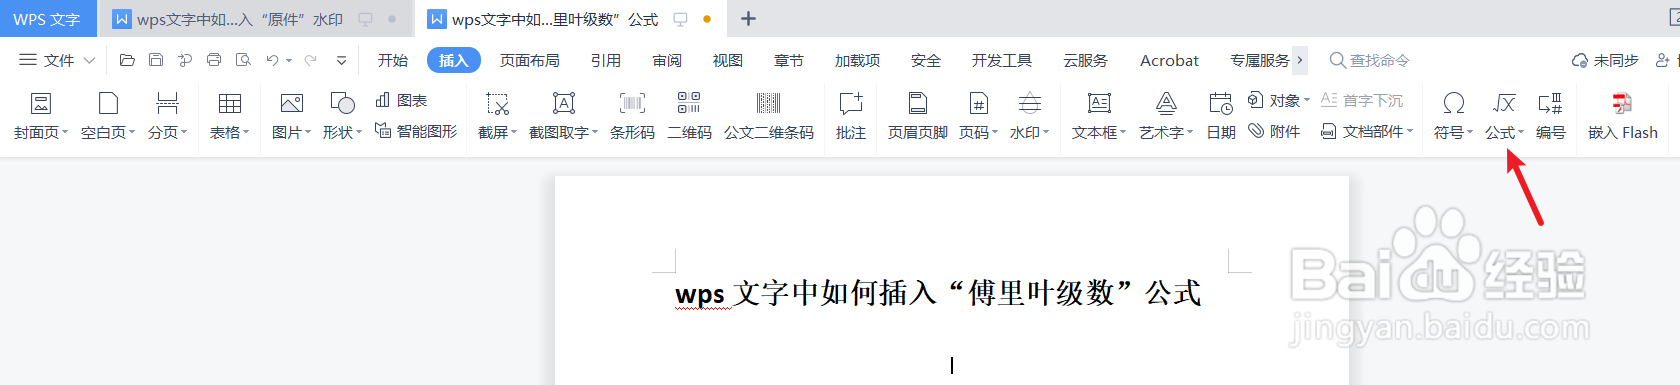Open the 加载项 tab
The width and height of the screenshot is (1680, 385).
point(858,60)
